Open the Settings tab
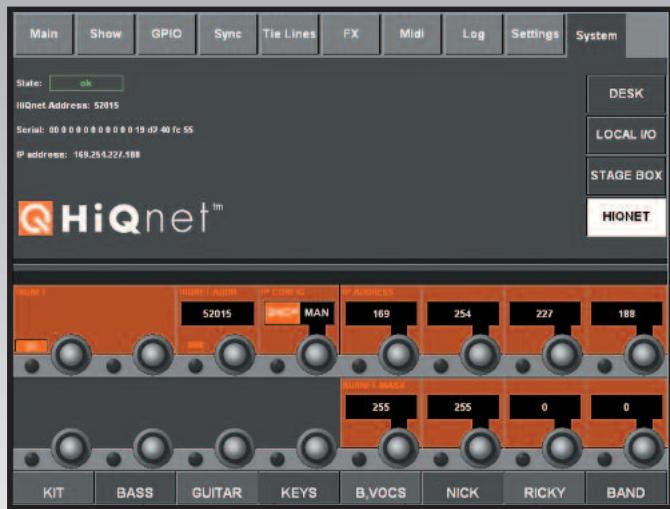The height and width of the screenshot is (509, 670). (535, 34)
